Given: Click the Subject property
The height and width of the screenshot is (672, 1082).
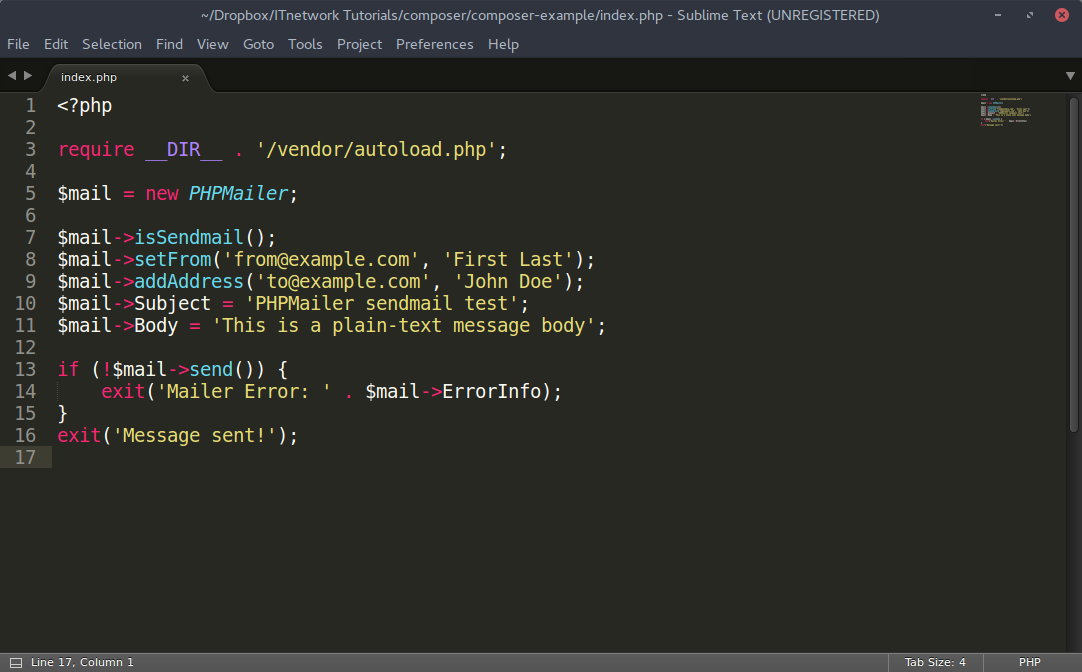Looking at the screenshot, I should [173, 304].
